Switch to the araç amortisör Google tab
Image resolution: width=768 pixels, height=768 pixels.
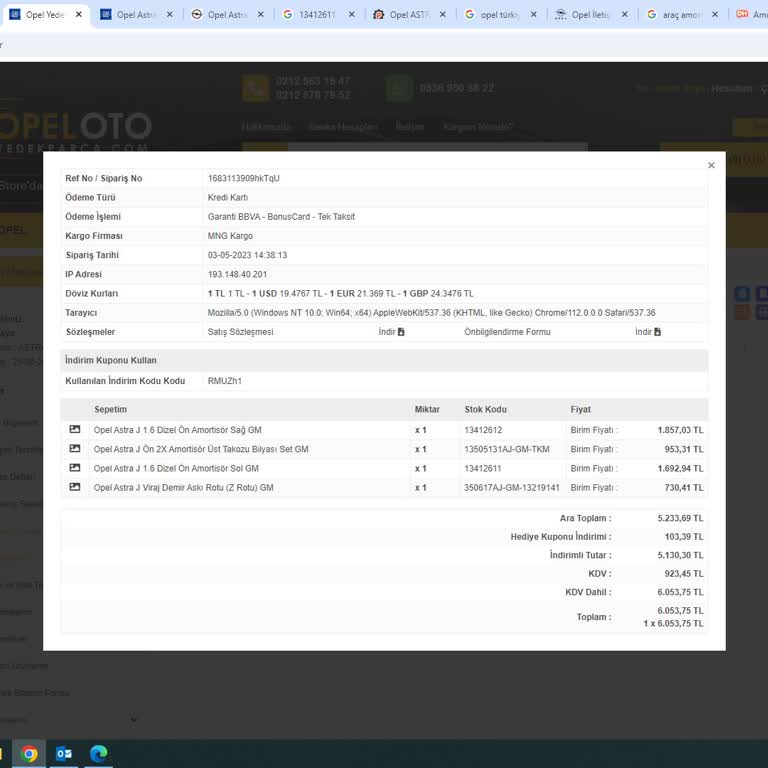681,15
